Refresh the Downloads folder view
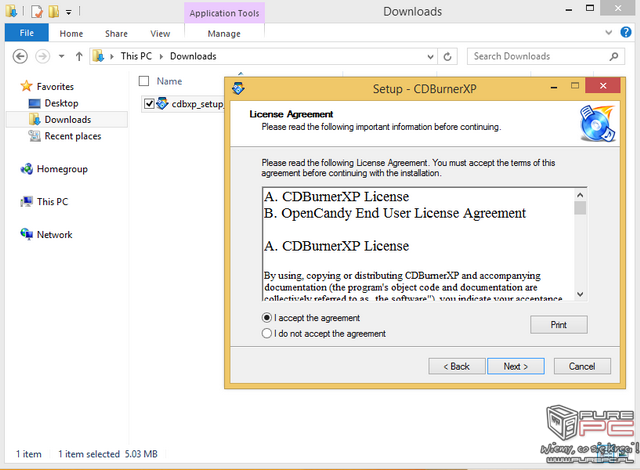640x470 pixels. coord(447,56)
